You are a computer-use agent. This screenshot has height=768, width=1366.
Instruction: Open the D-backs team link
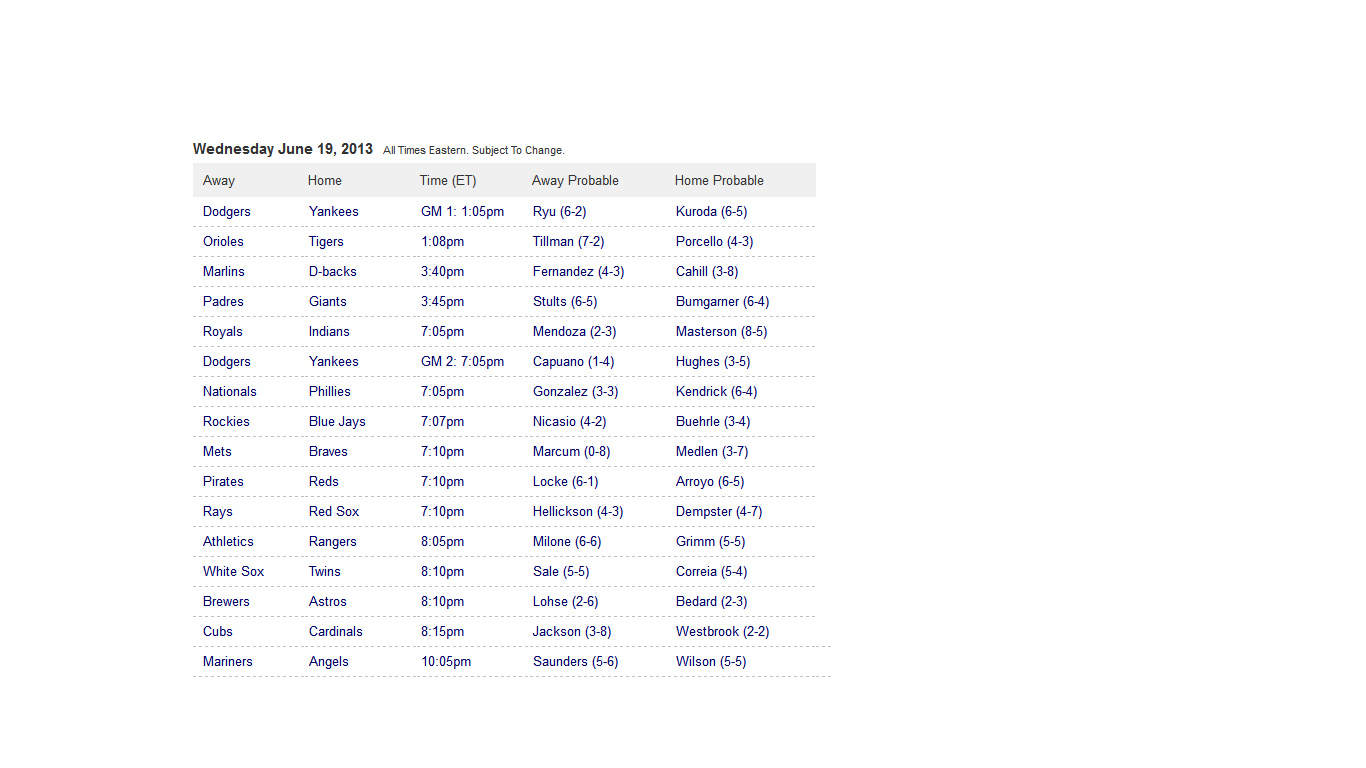[x=332, y=271]
